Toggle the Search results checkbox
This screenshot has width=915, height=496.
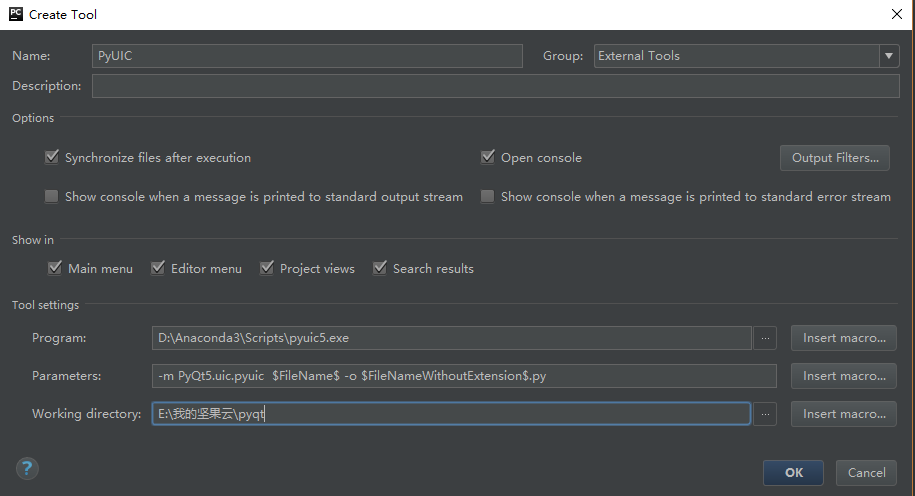pos(380,268)
